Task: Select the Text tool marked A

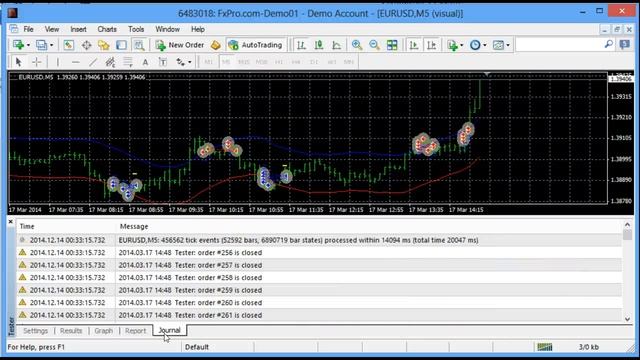Action: (145, 62)
